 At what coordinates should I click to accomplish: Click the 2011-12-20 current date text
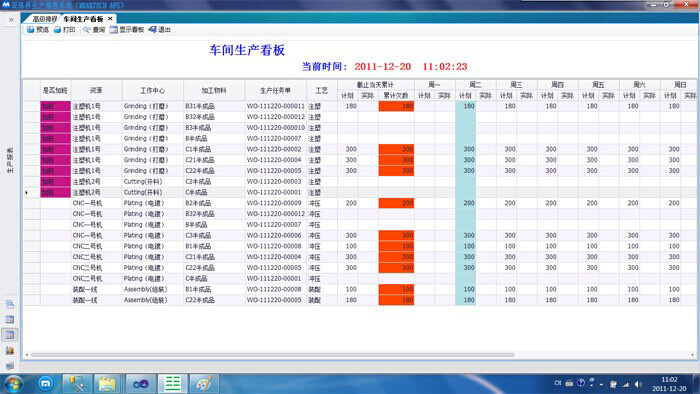[383, 66]
